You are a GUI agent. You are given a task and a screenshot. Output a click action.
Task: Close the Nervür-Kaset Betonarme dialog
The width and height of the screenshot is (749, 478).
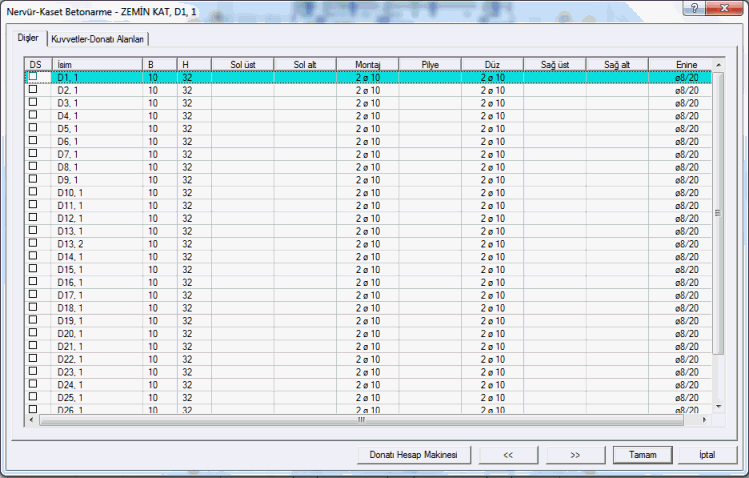[x=724, y=8]
